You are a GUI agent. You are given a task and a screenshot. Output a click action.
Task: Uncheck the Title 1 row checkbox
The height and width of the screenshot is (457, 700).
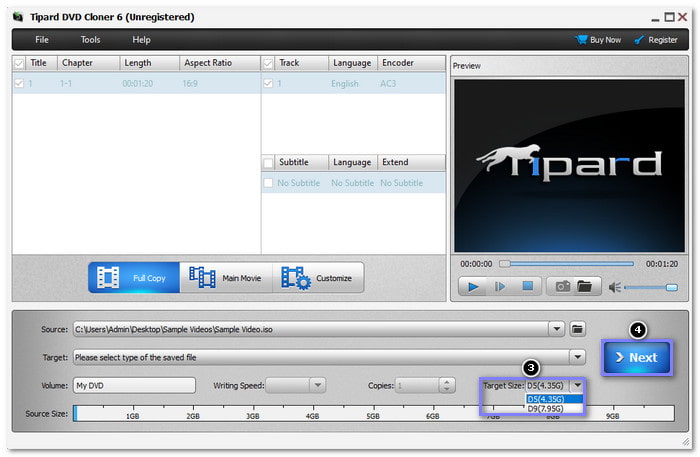point(19,83)
